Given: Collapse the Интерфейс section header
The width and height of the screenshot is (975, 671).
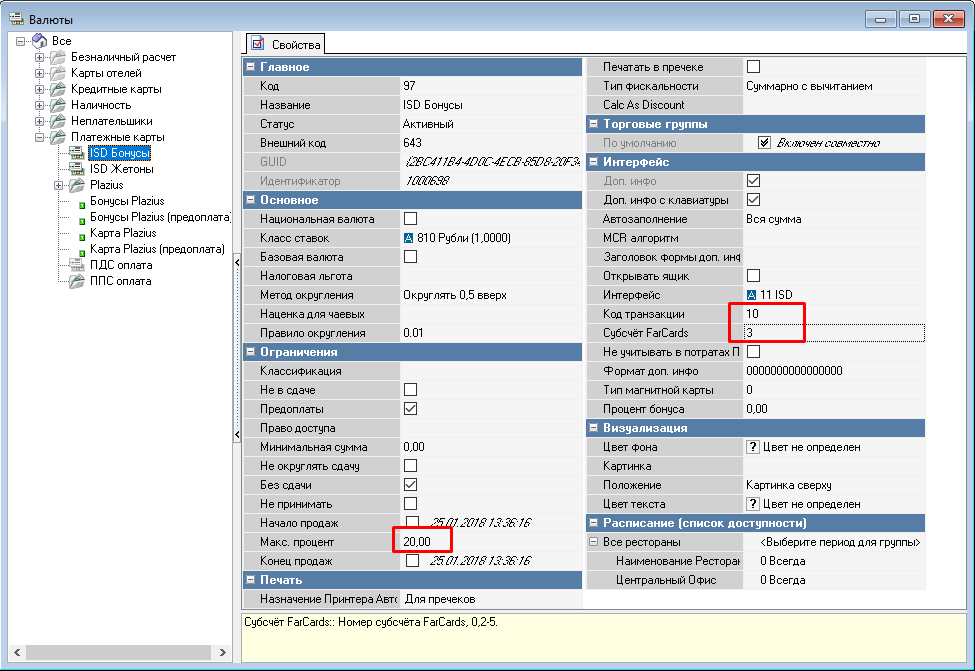Looking at the screenshot, I should [x=595, y=162].
